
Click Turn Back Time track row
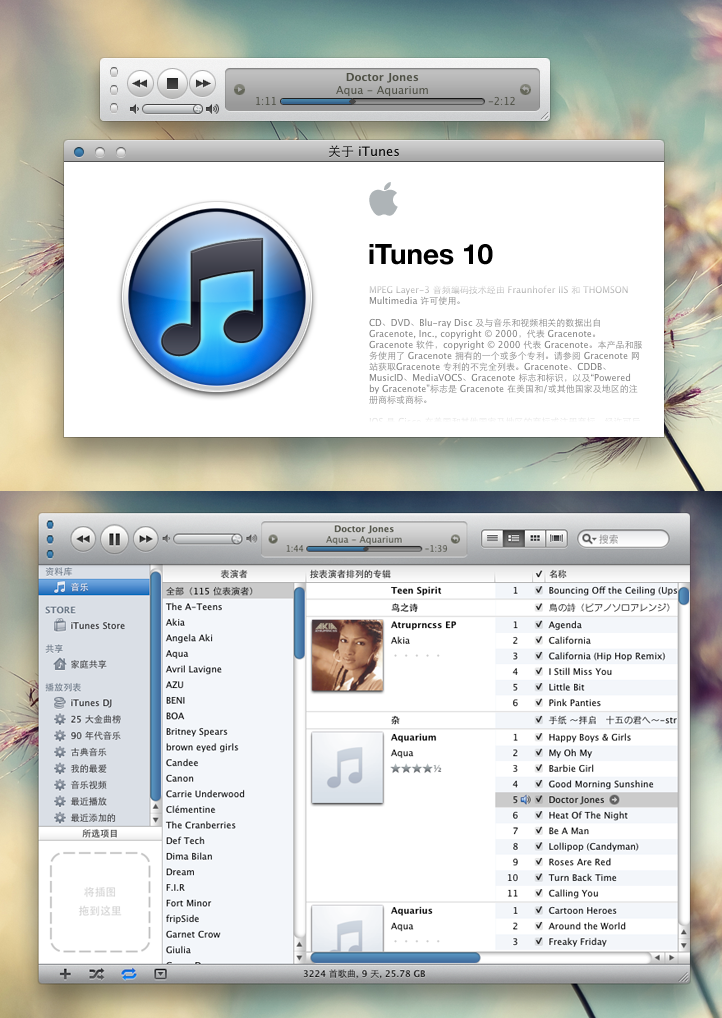point(588,878)
